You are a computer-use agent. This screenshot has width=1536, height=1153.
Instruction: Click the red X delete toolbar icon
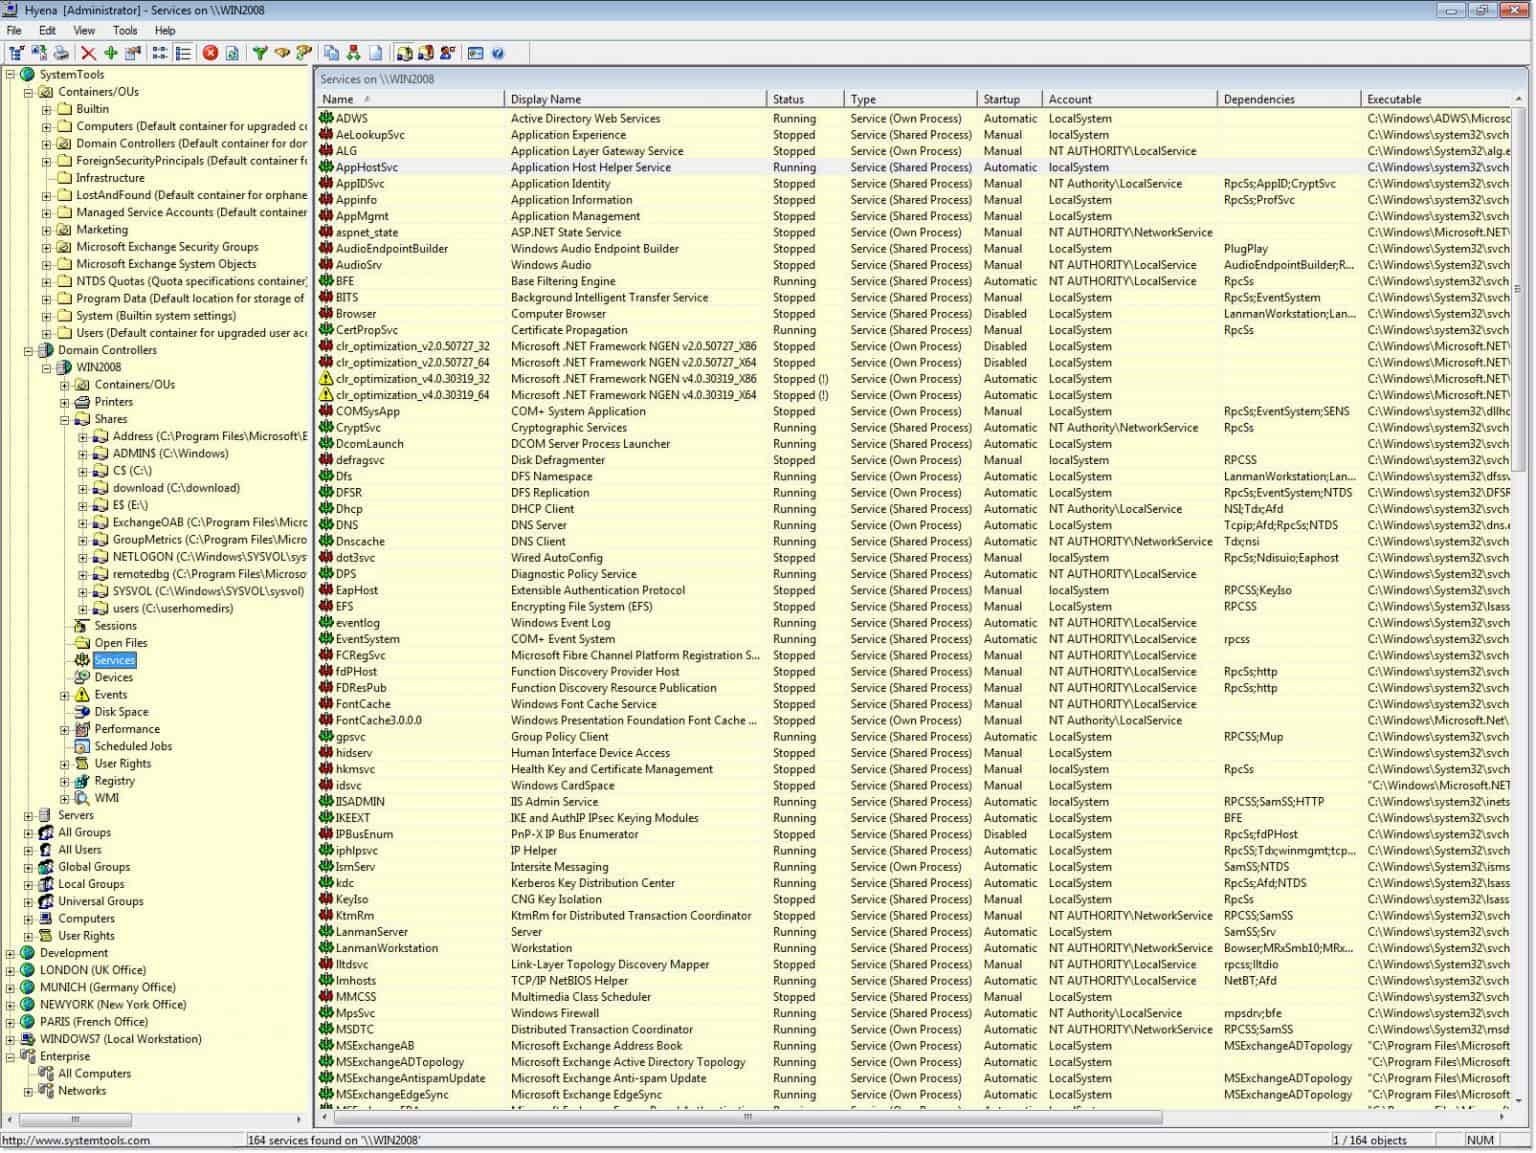point(88,53)
